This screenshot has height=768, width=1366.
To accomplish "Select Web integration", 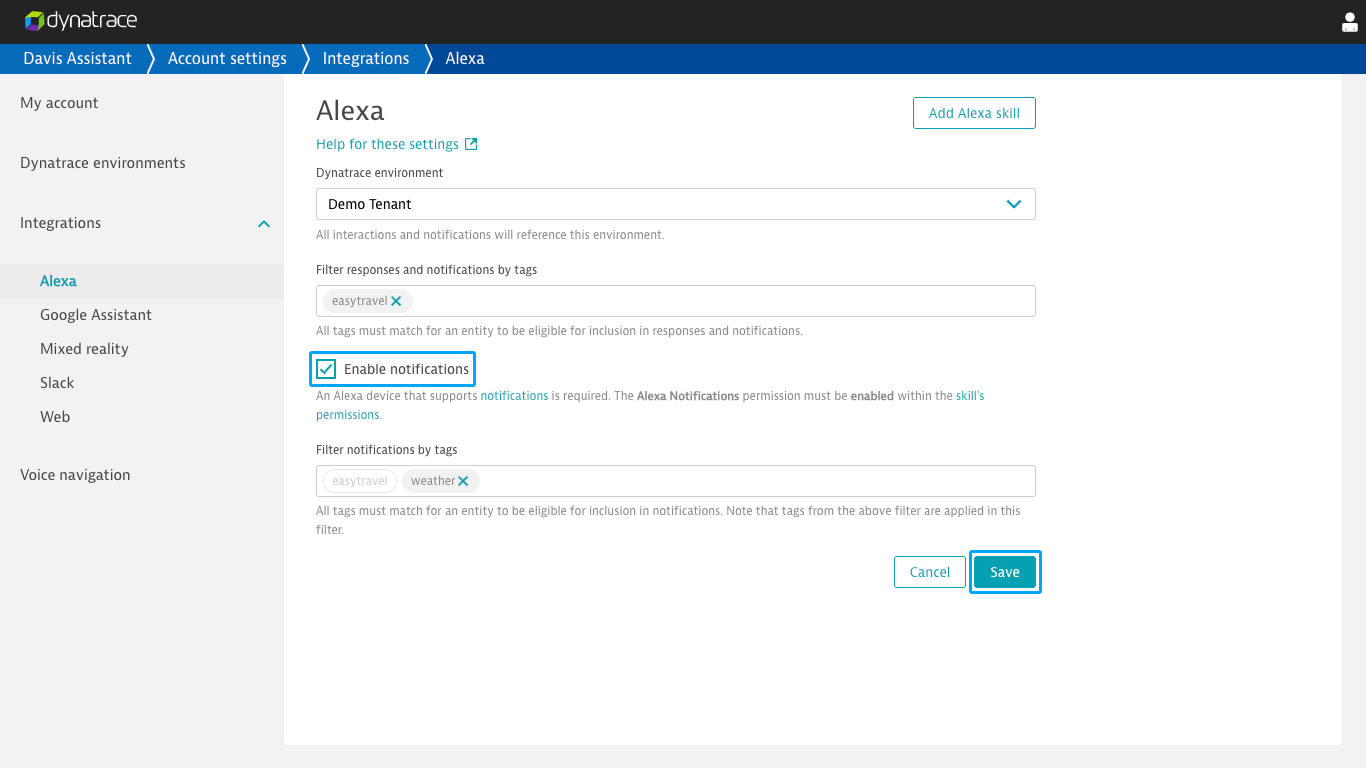I will (x=55, y=417).
